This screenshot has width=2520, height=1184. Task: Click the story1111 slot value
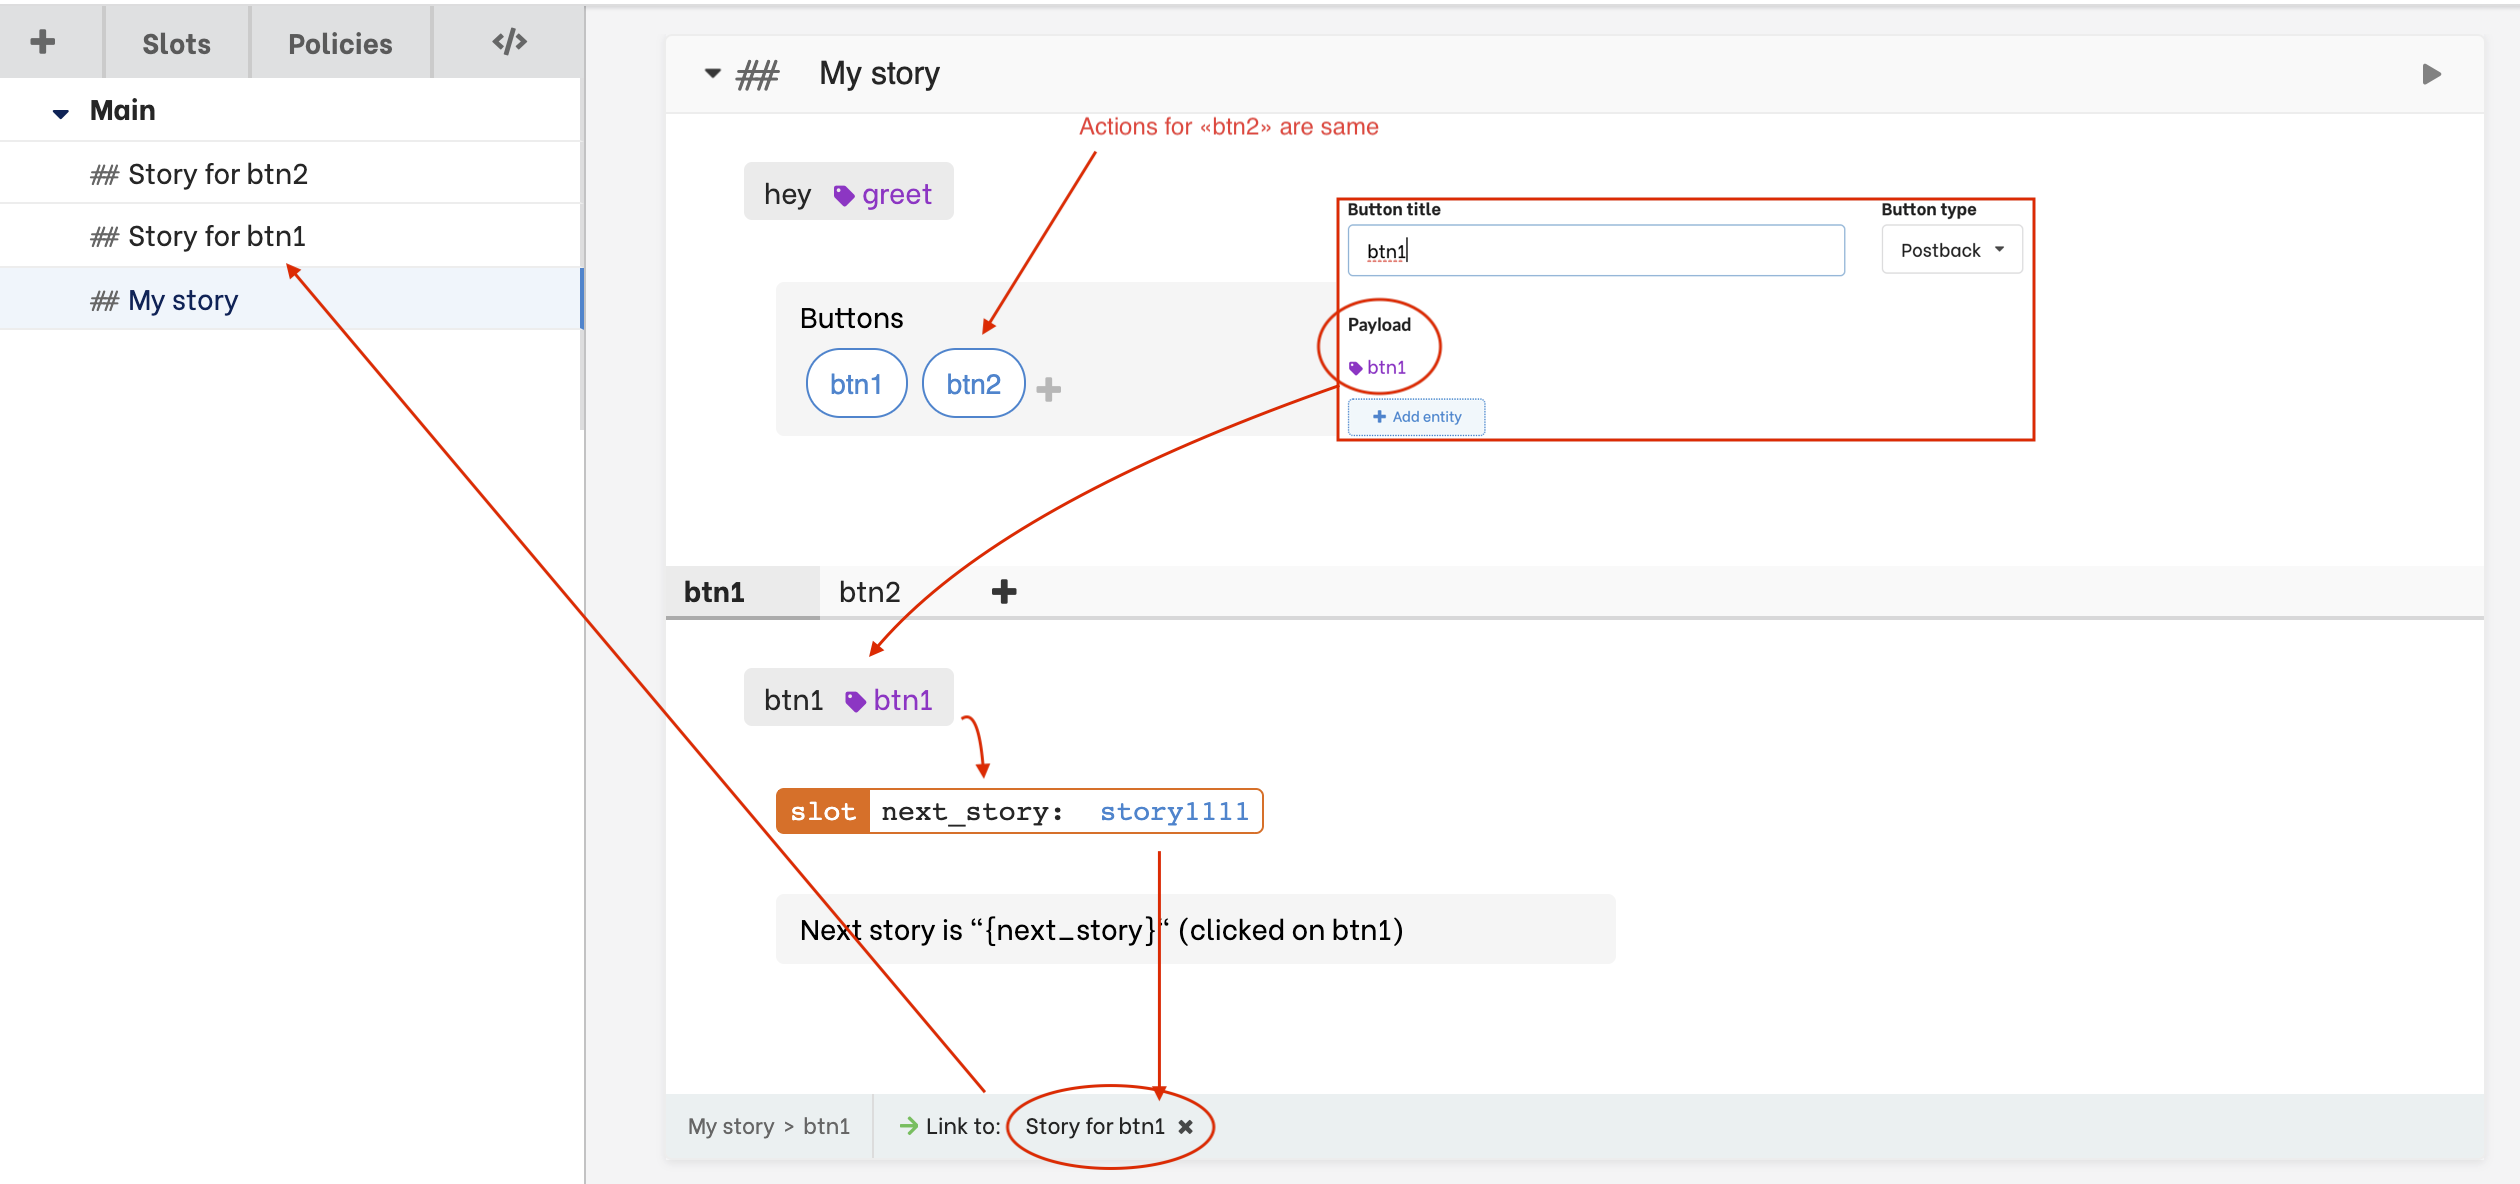1174,811
